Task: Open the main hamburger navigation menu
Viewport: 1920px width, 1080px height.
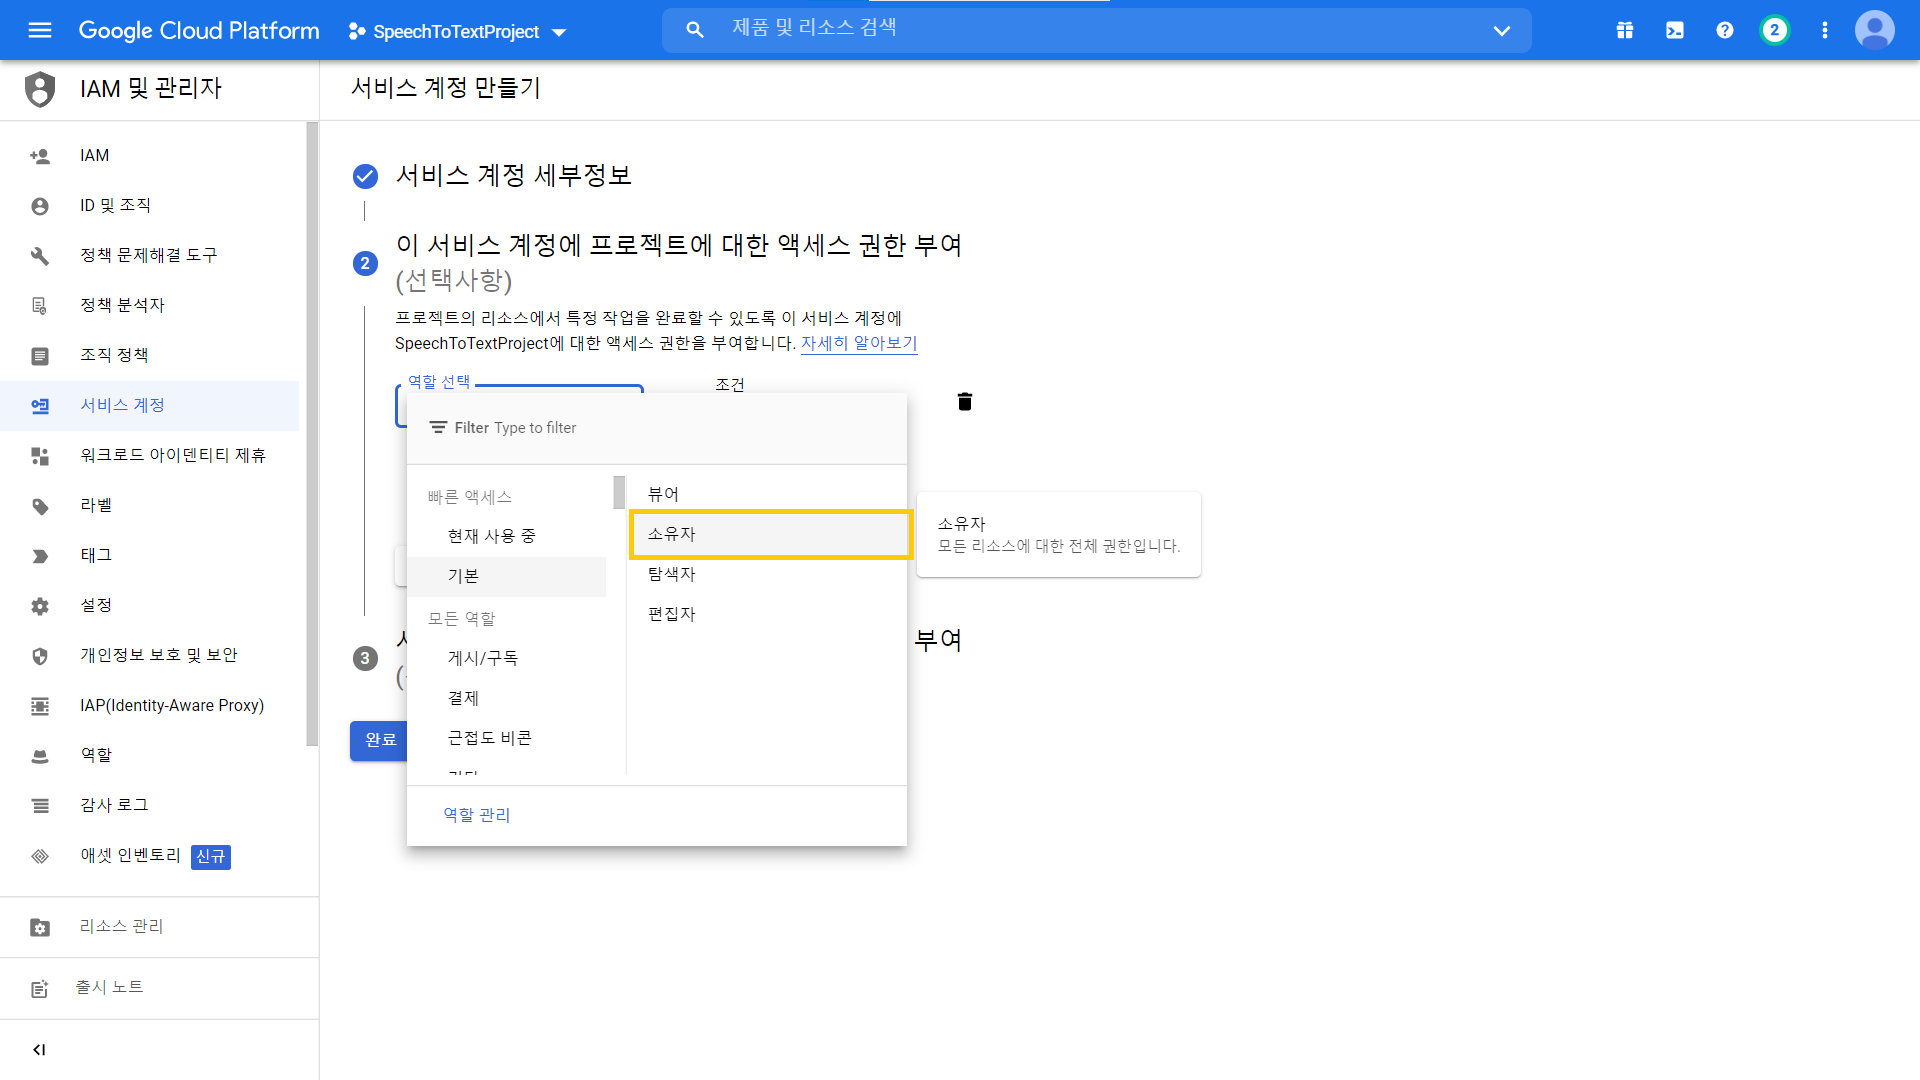Action: pyautogui.click(x=40, y=30)
